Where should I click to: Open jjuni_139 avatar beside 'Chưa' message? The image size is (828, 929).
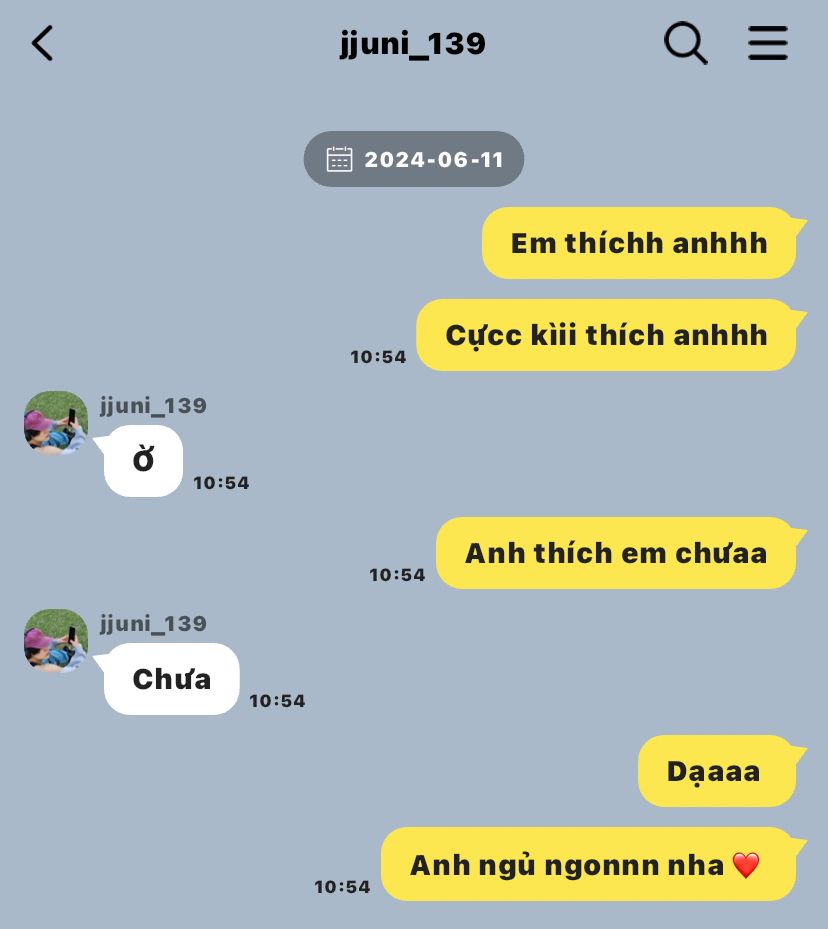click(x=56, y=640)
